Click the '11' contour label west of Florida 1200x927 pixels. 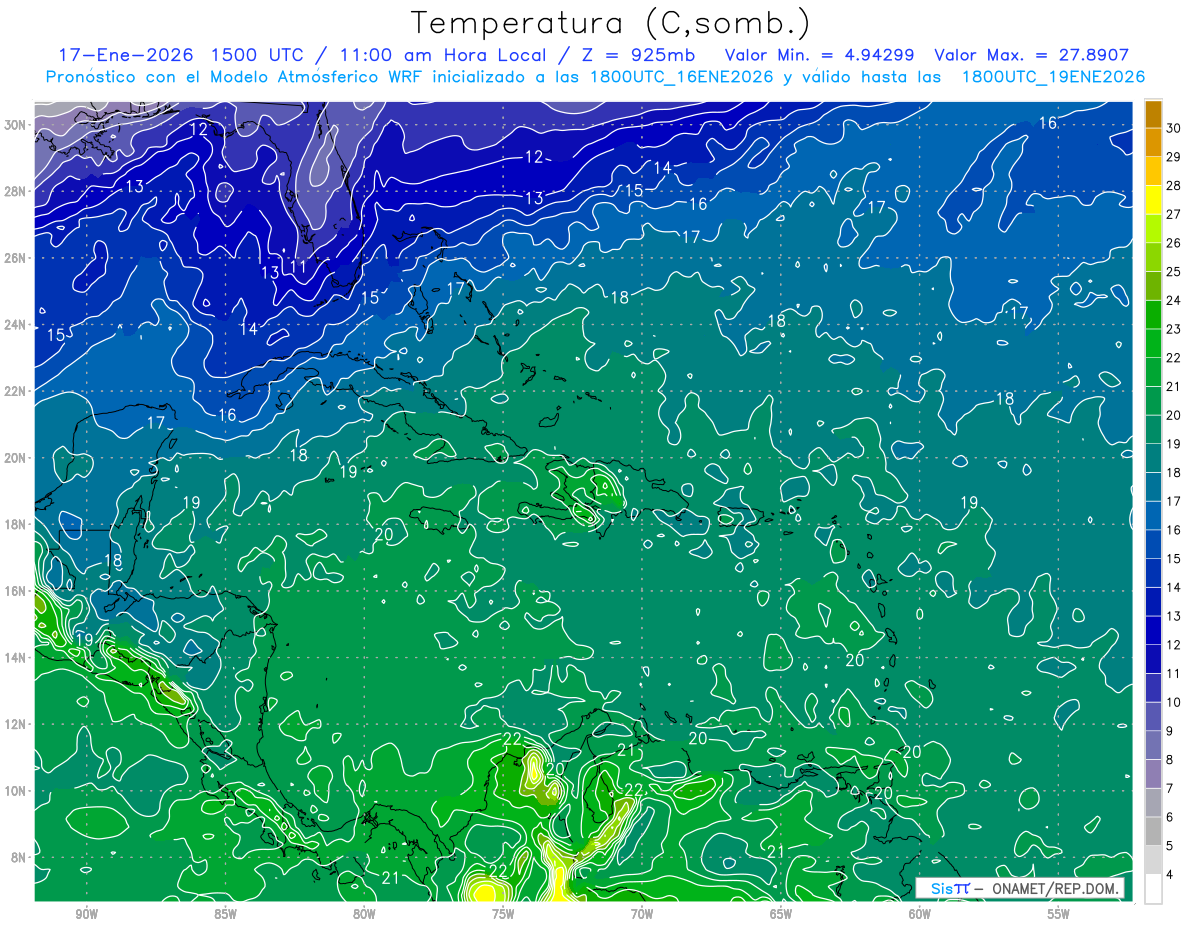coord(298,266)
